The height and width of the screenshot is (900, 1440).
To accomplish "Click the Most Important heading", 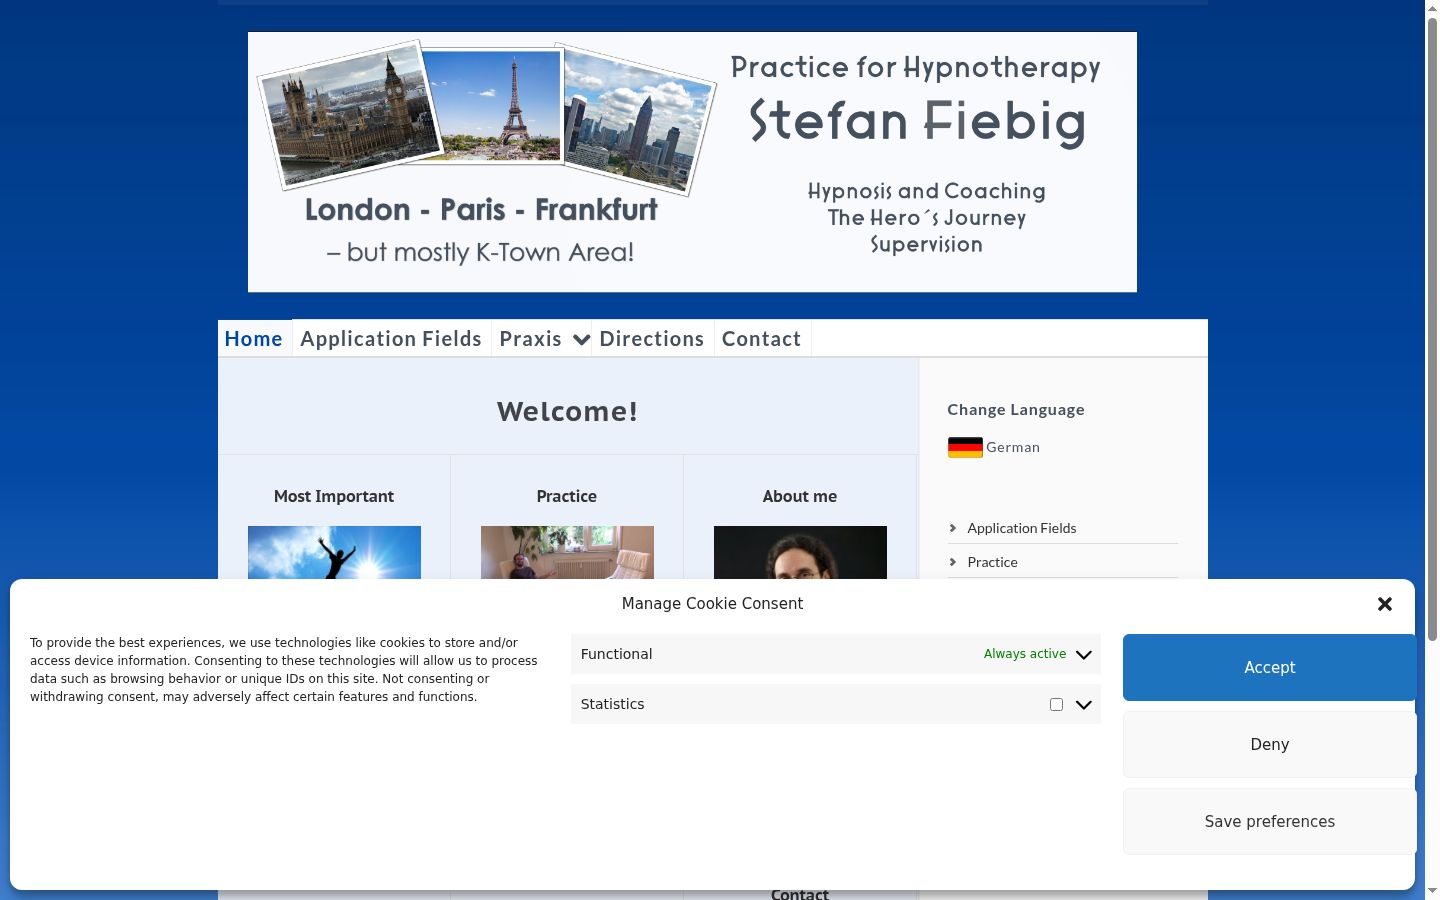I will pyautogui.click(x=334, y=496).
